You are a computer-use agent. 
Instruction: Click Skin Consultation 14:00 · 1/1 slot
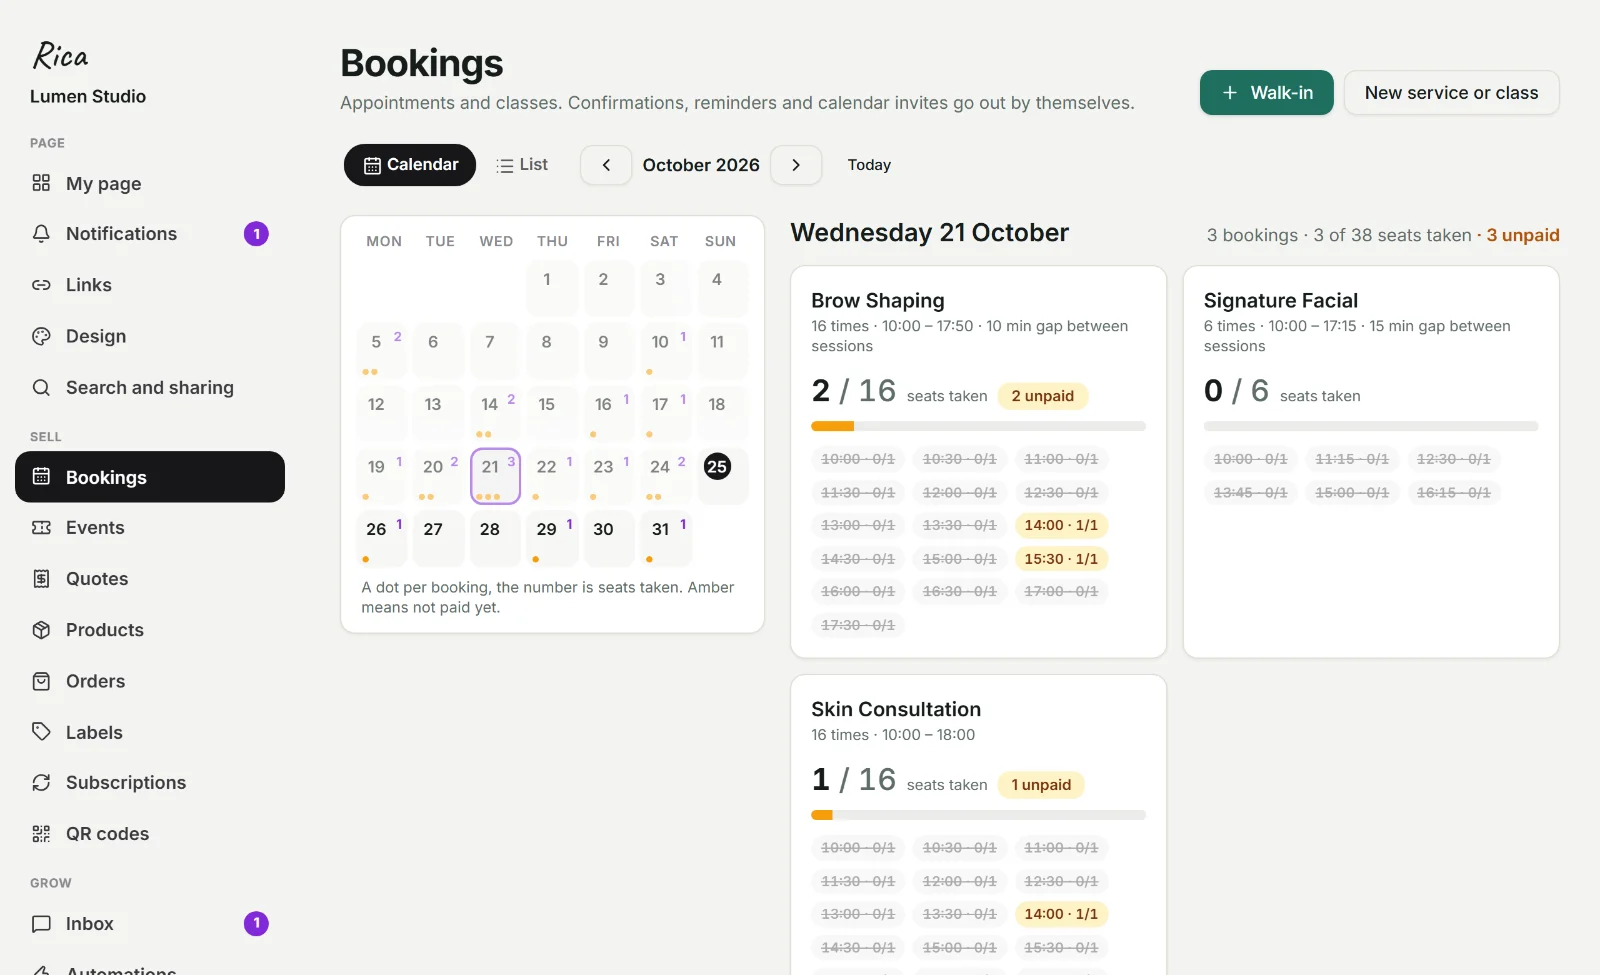coord(1061,914)
